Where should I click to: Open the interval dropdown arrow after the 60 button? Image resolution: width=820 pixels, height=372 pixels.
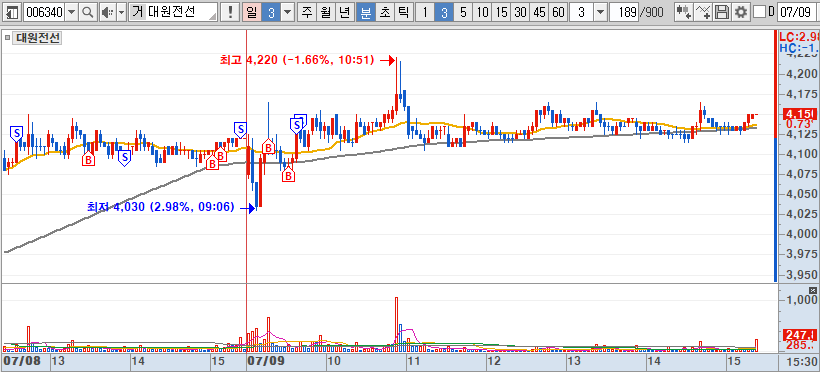click(x=600, y=12)
